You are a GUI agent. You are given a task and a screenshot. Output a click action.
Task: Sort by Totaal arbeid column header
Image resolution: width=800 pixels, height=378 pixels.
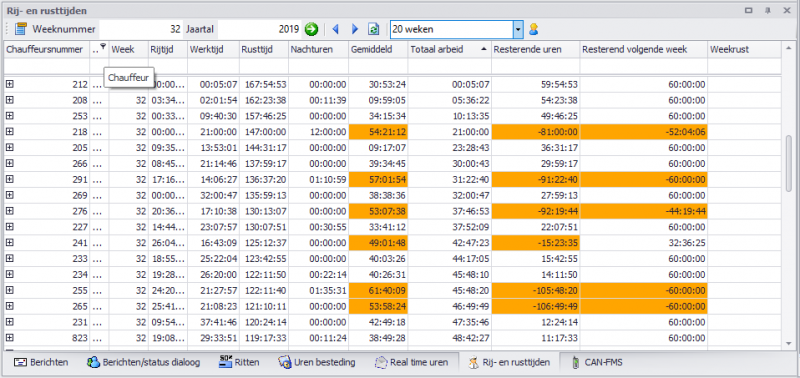tap(449, 49)
